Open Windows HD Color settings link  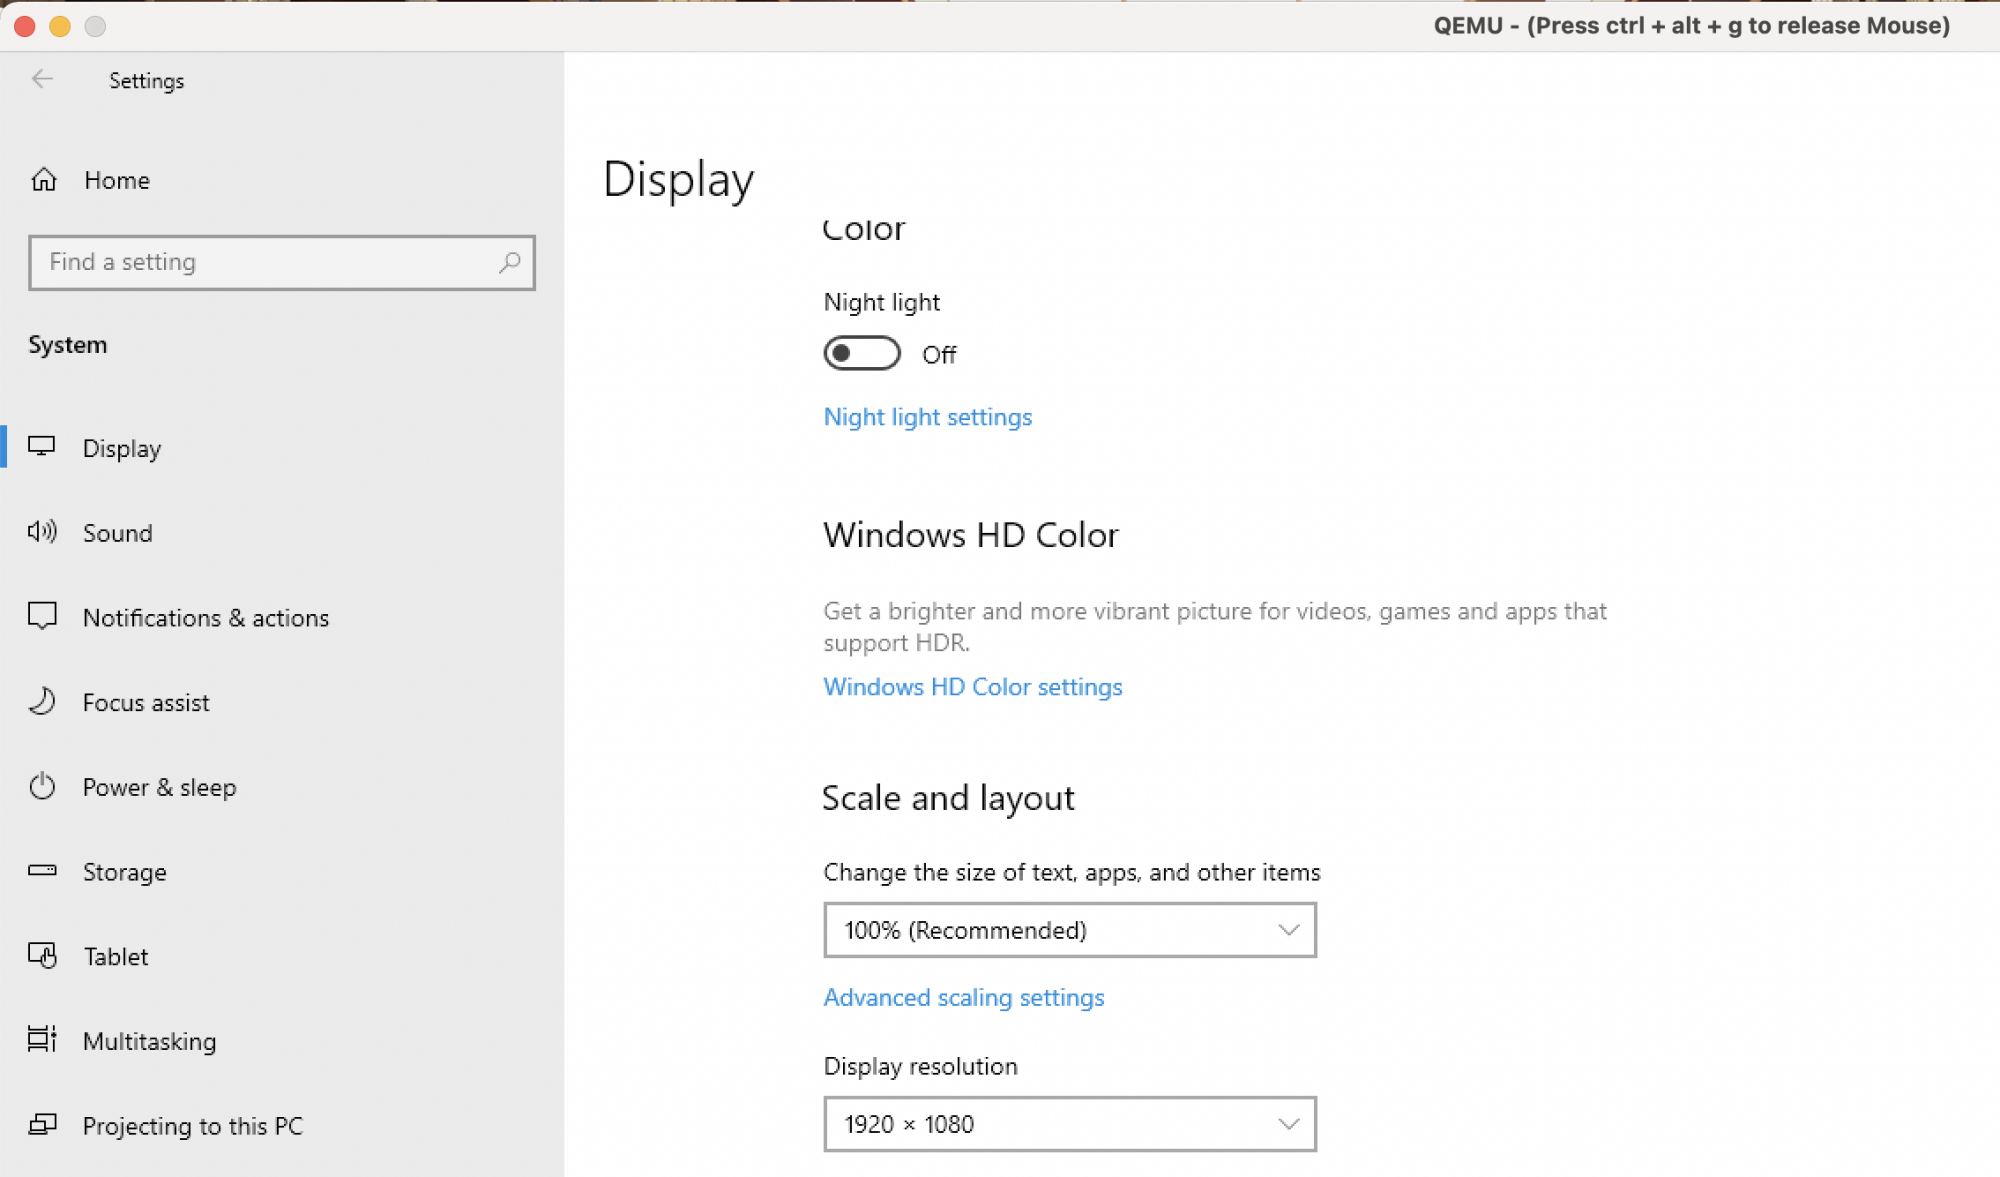(x=972, y=687)
